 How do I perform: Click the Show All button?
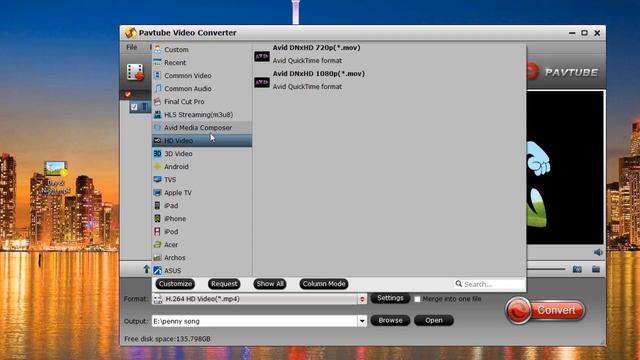(270, 284)
